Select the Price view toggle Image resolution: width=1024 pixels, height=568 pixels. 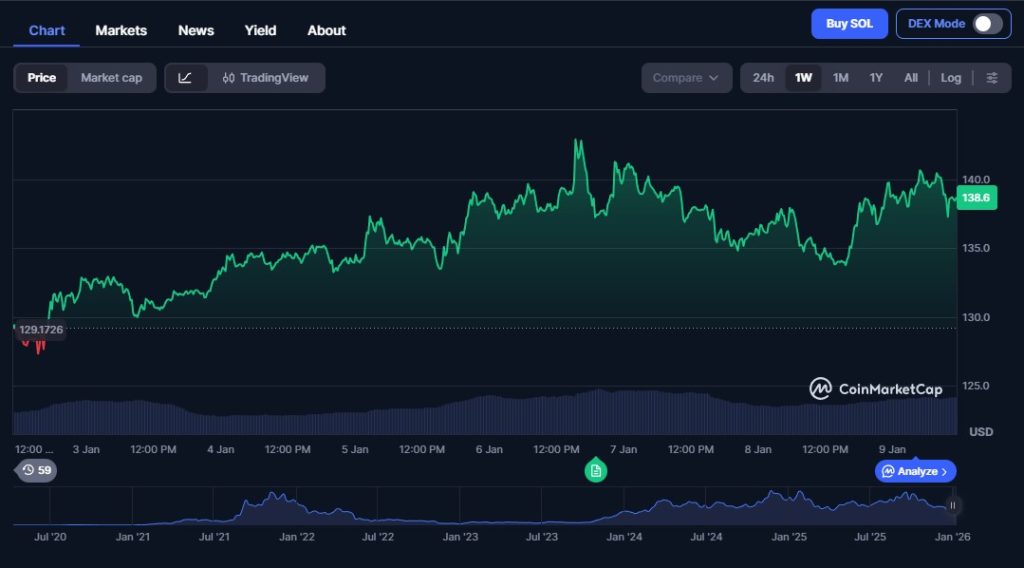[42, 78]
